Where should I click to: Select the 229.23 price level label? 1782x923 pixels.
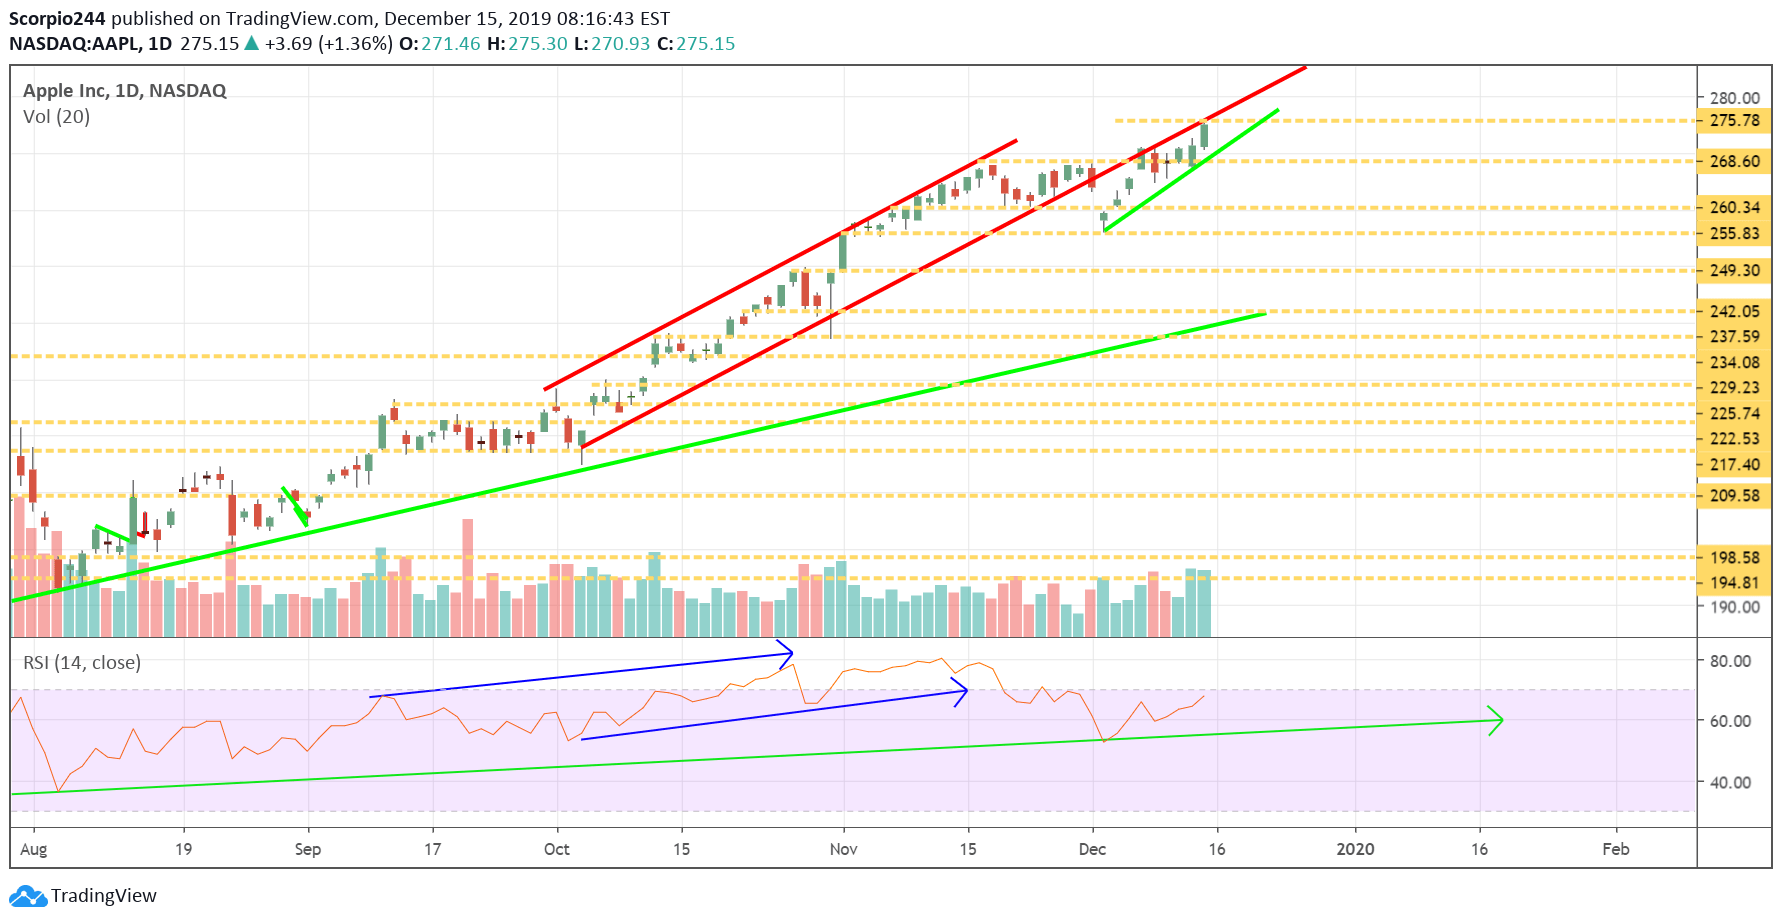[x=1734, y=388]
